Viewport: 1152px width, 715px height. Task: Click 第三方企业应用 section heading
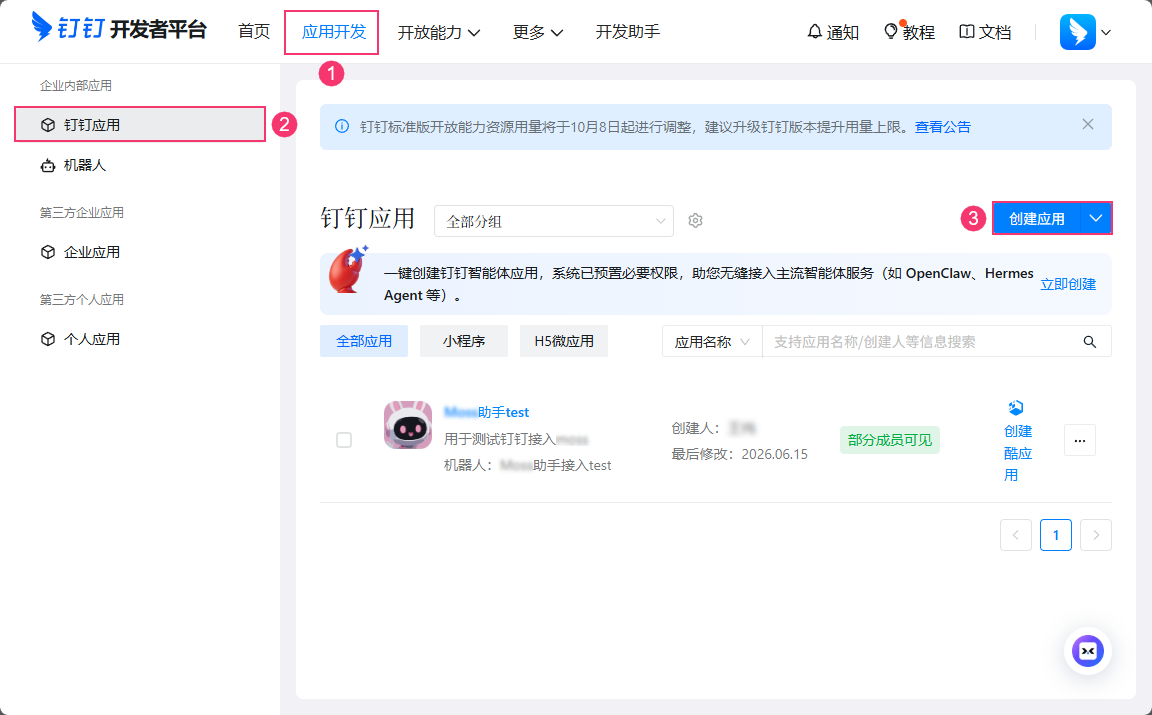[82, 212]
